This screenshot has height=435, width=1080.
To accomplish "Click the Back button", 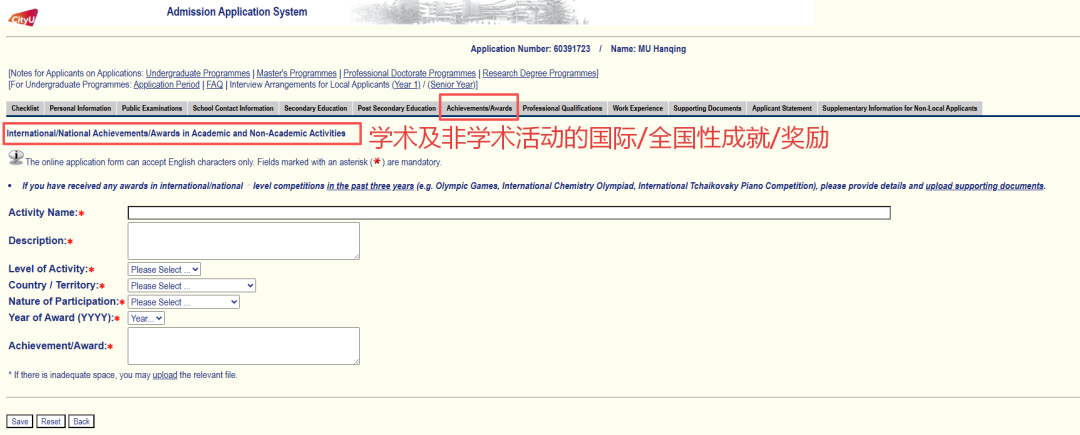I will [x=81, y=421].
